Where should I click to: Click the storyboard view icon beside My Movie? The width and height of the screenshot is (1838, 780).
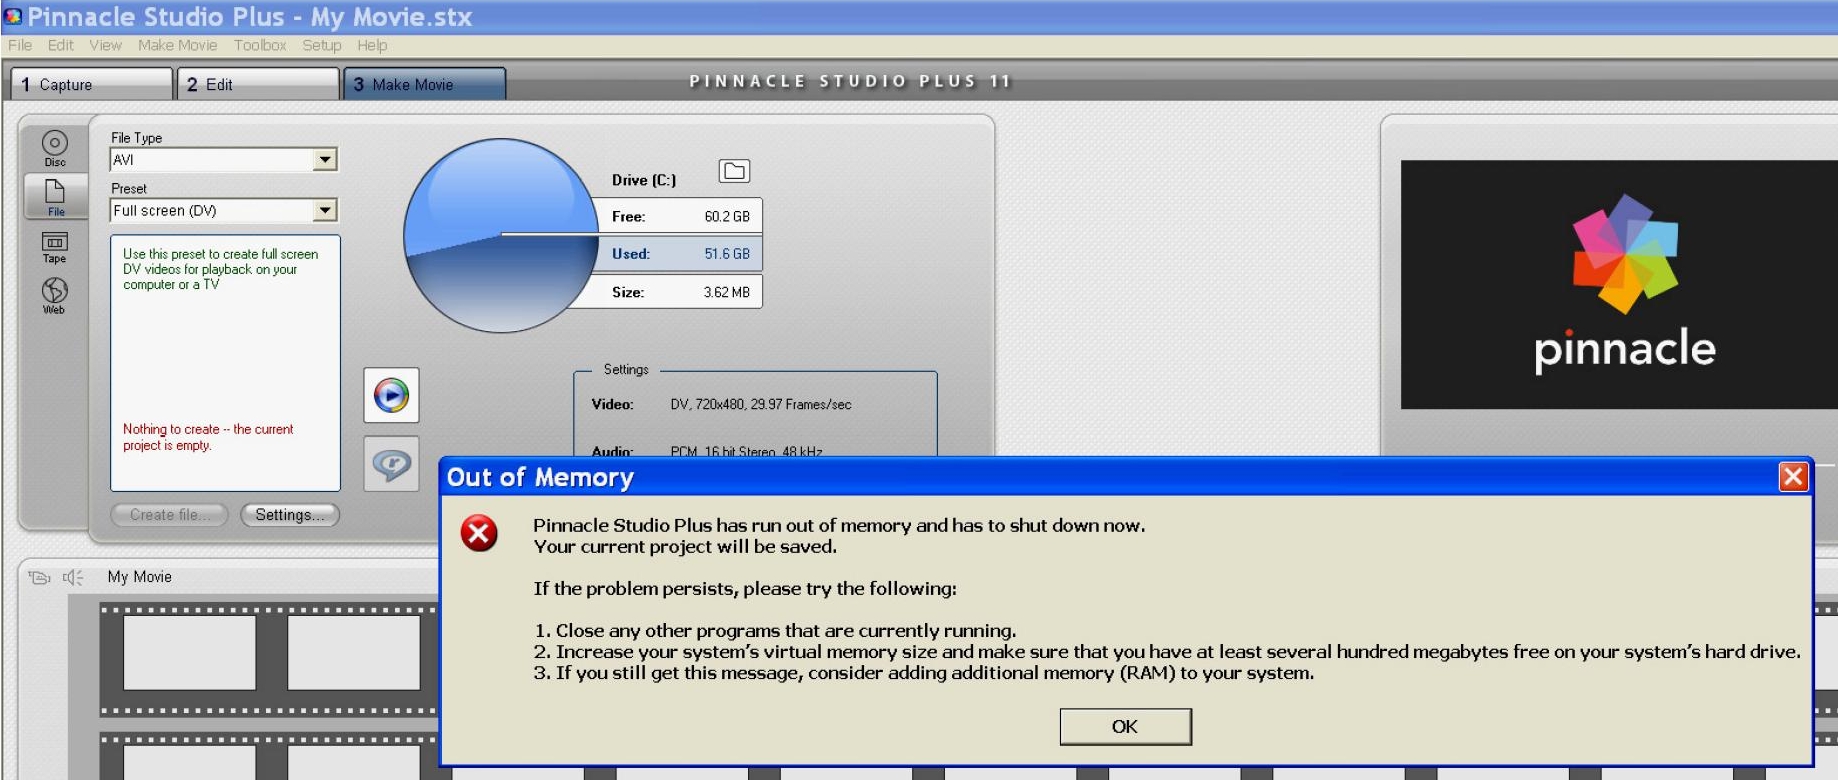tap(39, 577)
